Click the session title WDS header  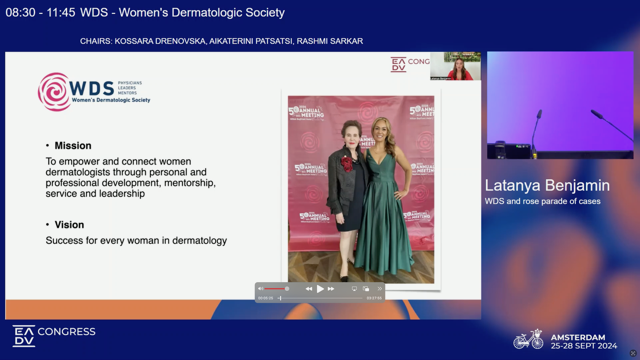tap(145, 12)
